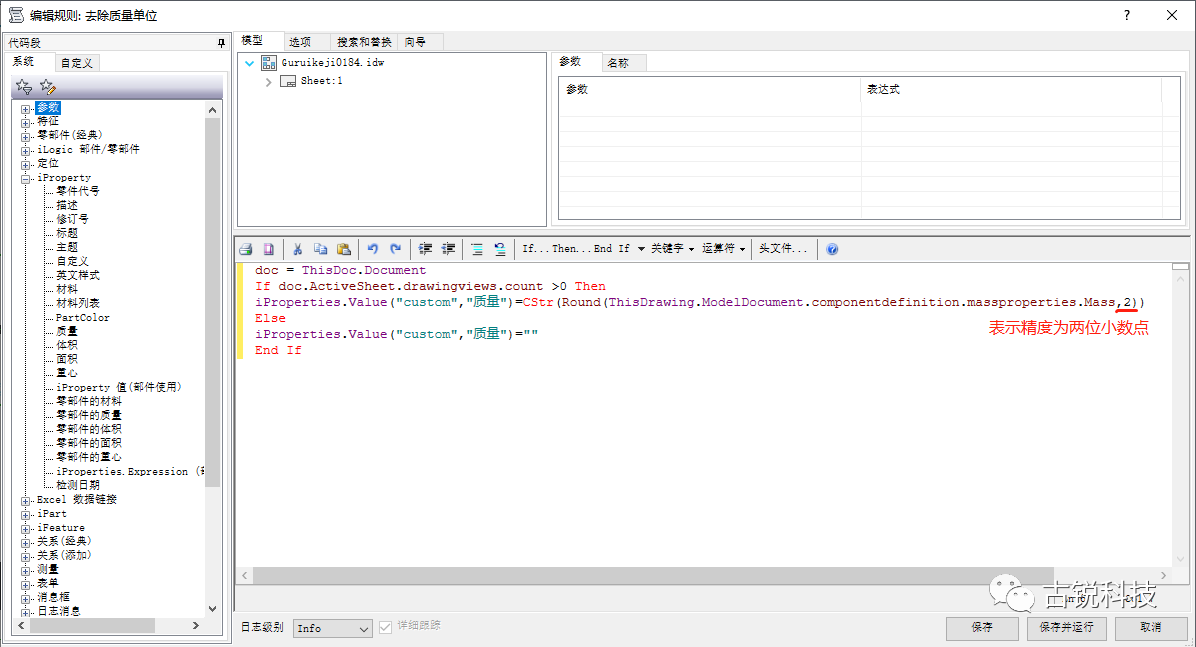This screenshot has width=1196, height=647.
Task: Expand the iPart node
Action: 25,515
